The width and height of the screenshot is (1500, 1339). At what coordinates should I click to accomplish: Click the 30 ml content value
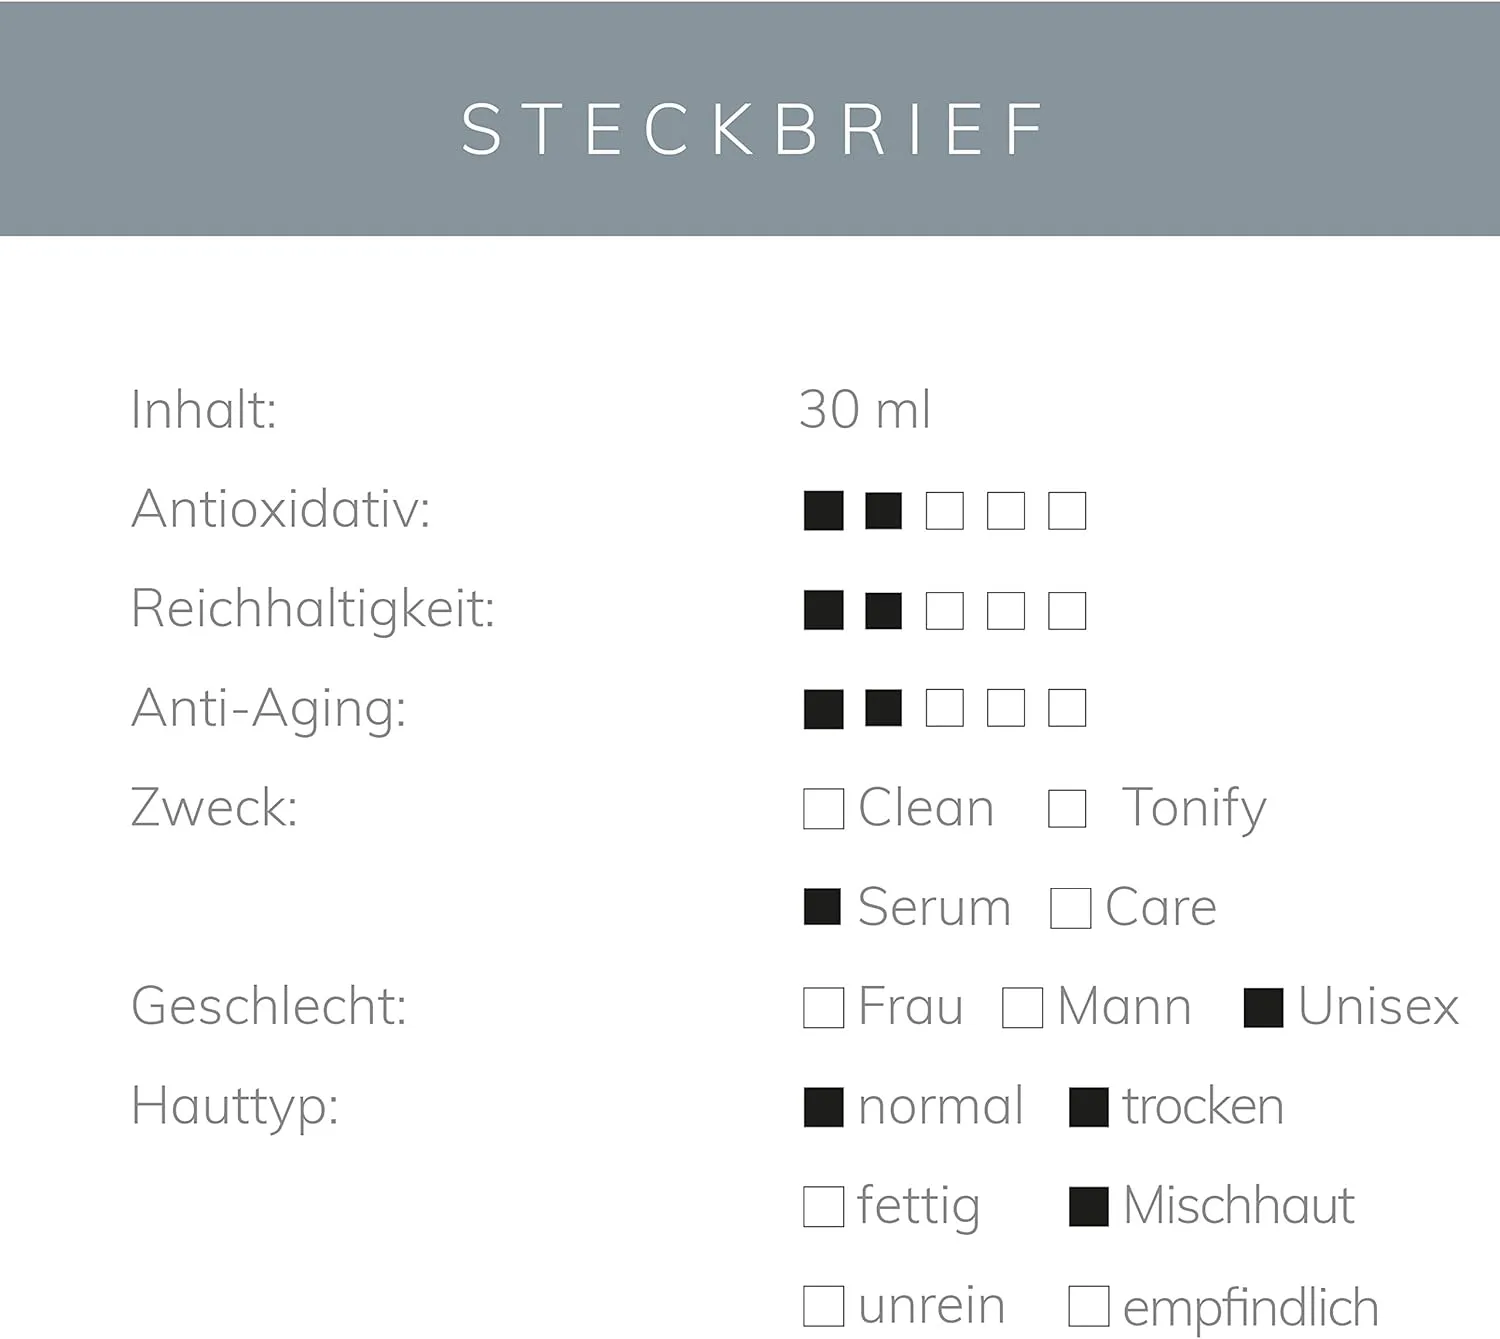coord(865,410)
